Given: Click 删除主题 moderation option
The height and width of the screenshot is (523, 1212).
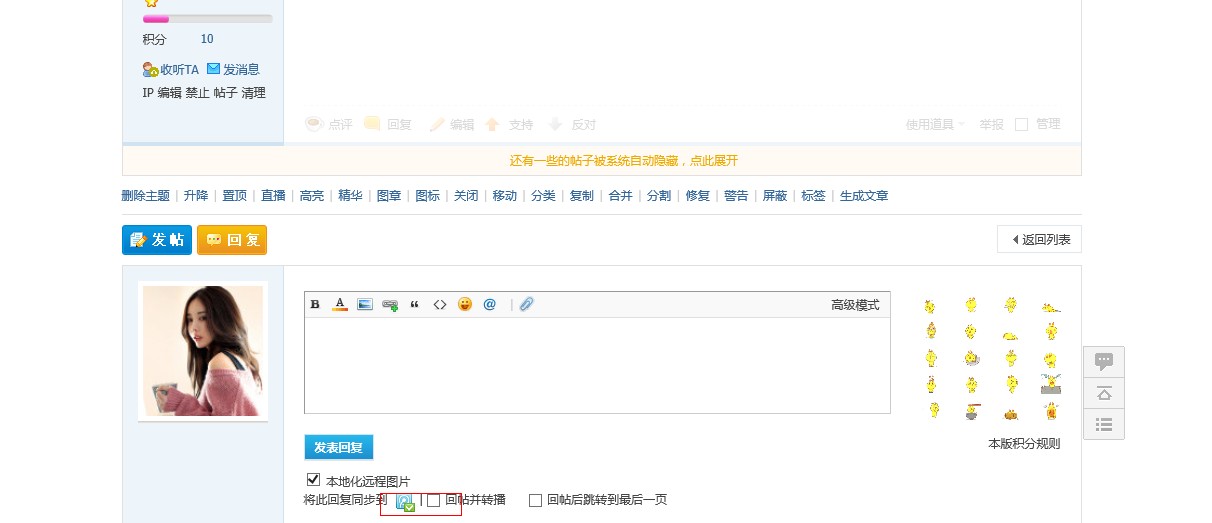Looking at the screenshot, I should click(x=146, y=196).
